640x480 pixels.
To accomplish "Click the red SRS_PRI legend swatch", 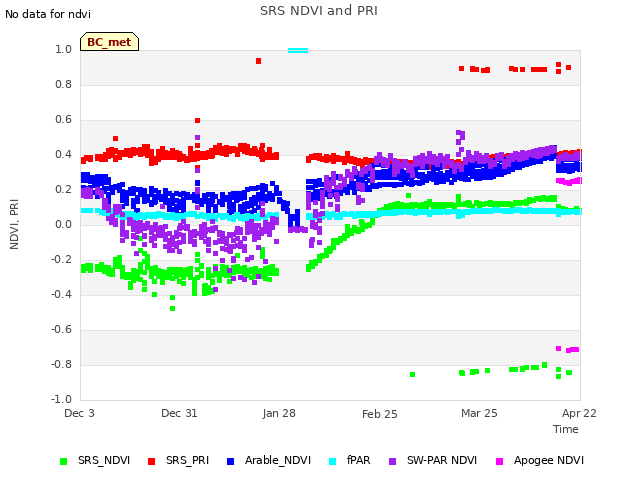I will tap(151, 461).
